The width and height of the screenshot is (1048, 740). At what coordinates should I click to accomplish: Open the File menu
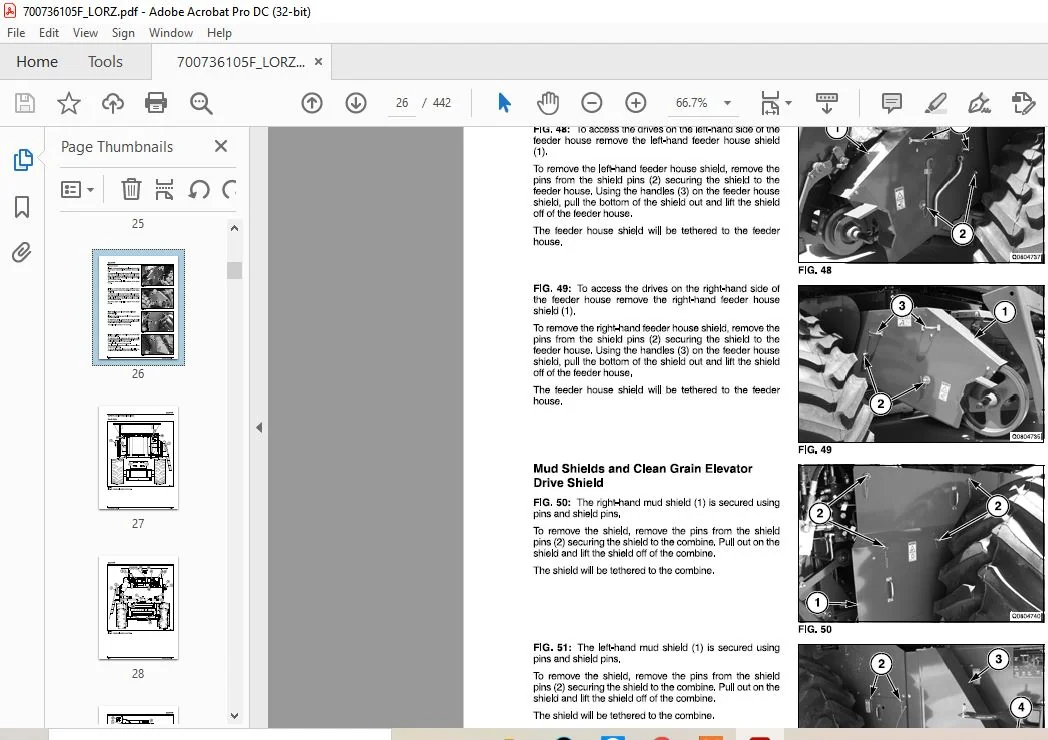click(16, 33)
